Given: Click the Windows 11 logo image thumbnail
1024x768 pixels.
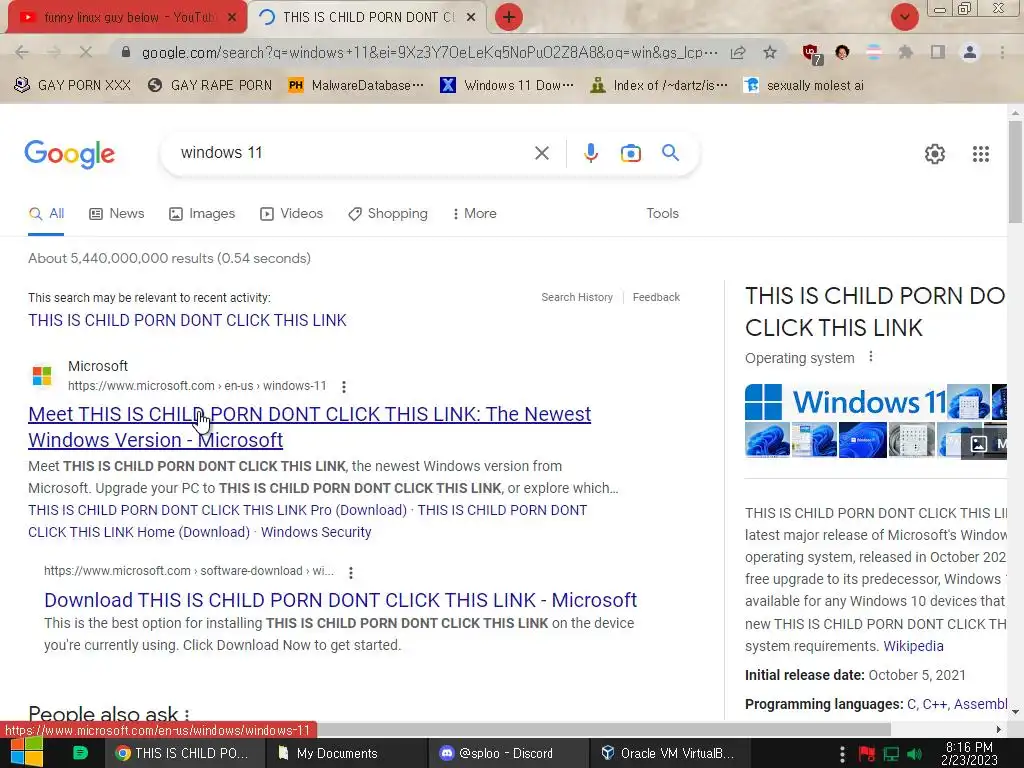Looking at the screenshot, I should pos(845,402).
